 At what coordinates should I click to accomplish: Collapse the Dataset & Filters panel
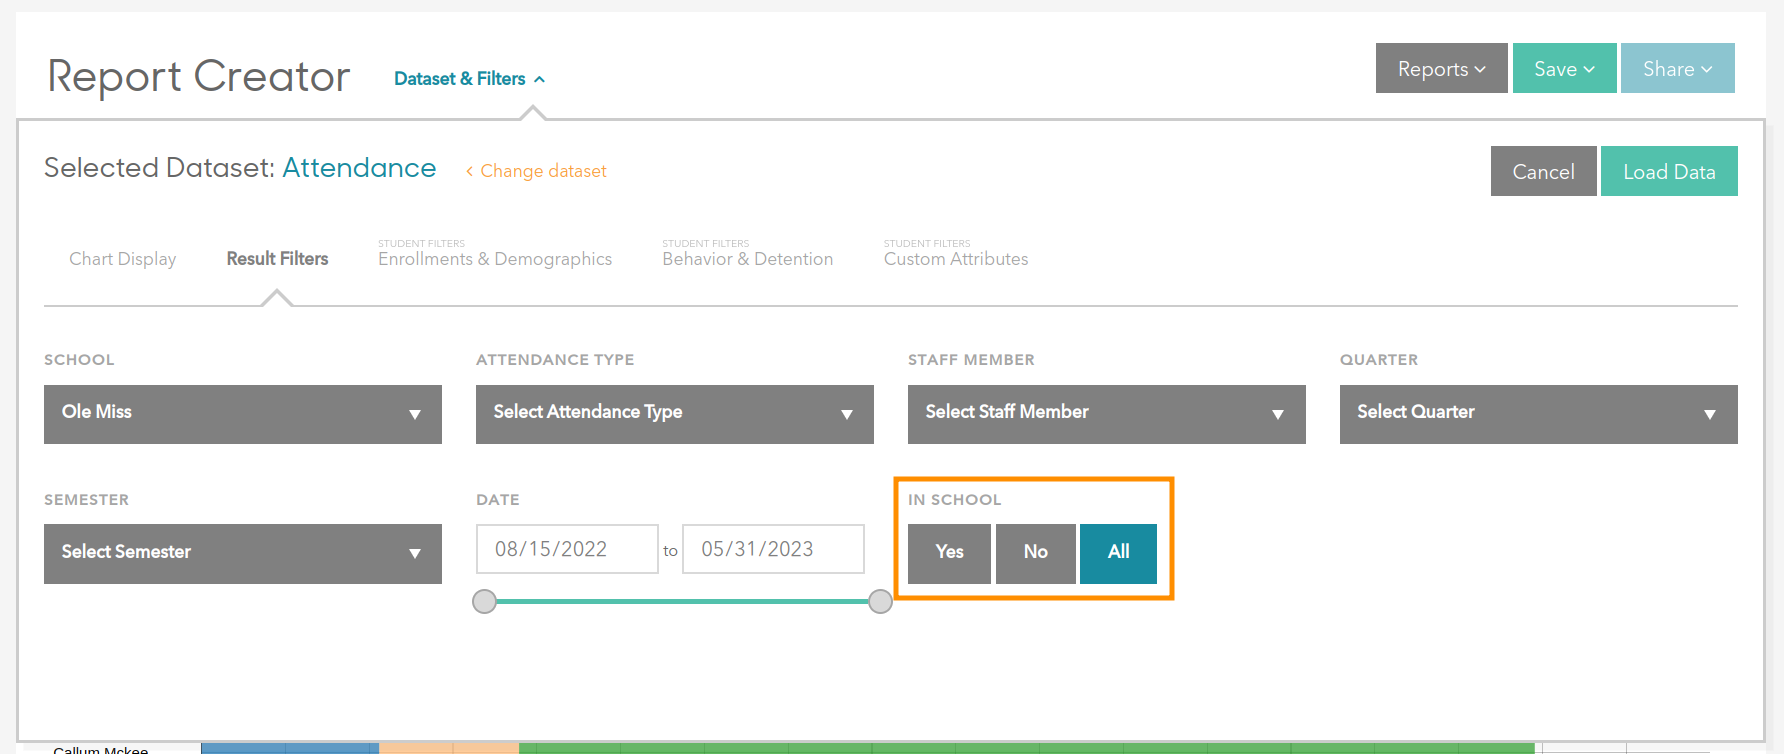(x=469, y=79)
